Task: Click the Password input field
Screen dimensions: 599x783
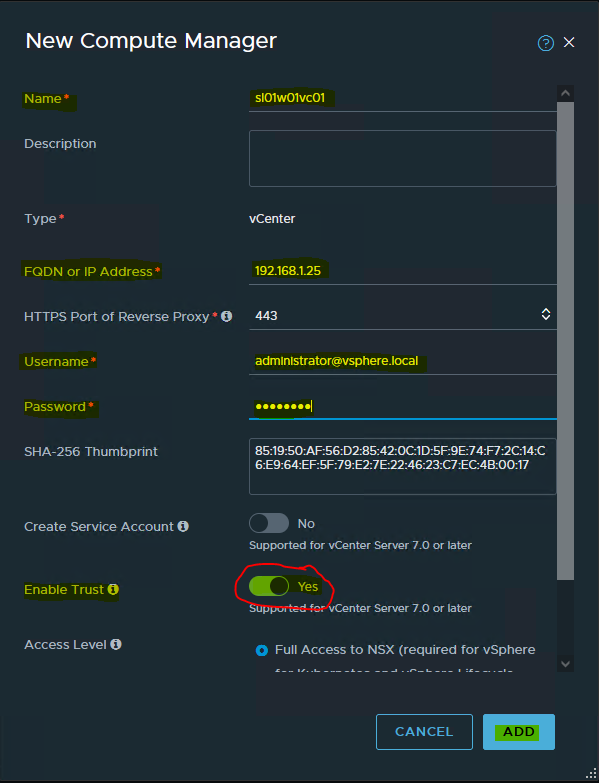Action: pyautogui.click(x=403, y=406)
